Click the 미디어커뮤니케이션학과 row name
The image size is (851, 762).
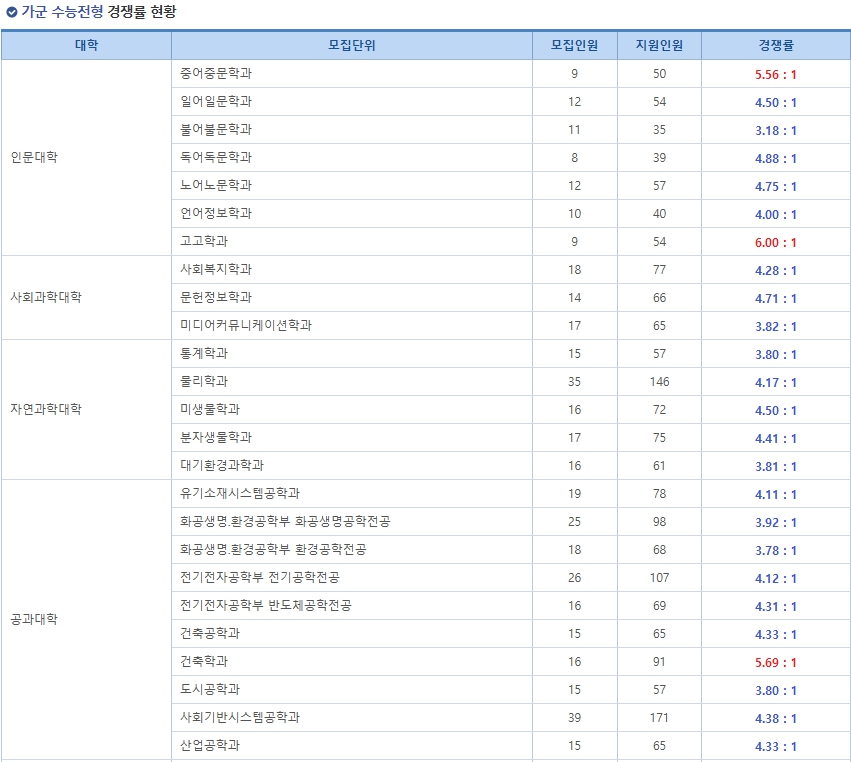pos(246,325)
